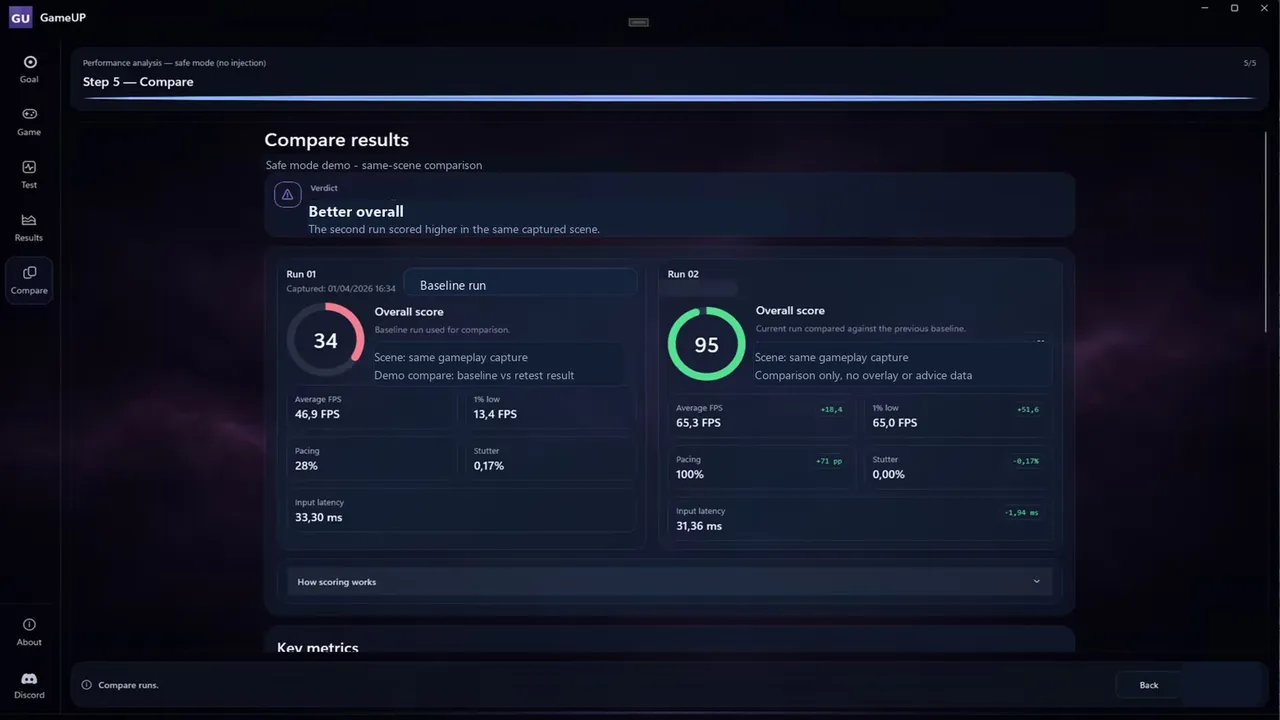Image resolution: width=1280 pixels, height=720 pixels.
Task: Click the Run 02 score ring showing 95
Action: click(x=706, y=344)
